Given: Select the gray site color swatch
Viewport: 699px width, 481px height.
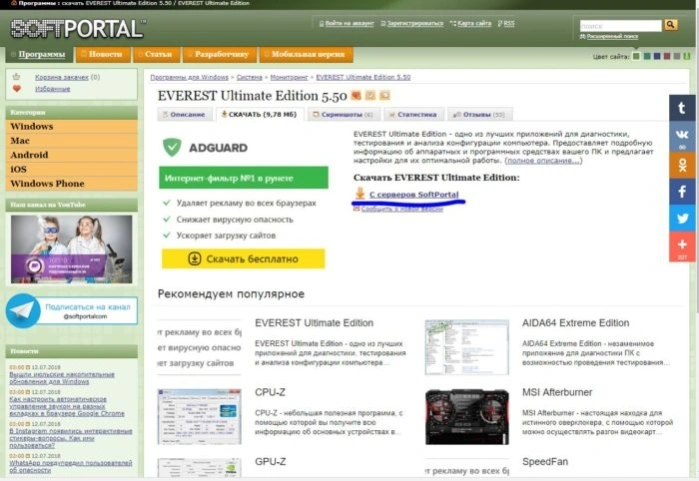Looking at the screenshot, I should click(x=677, y=56).
